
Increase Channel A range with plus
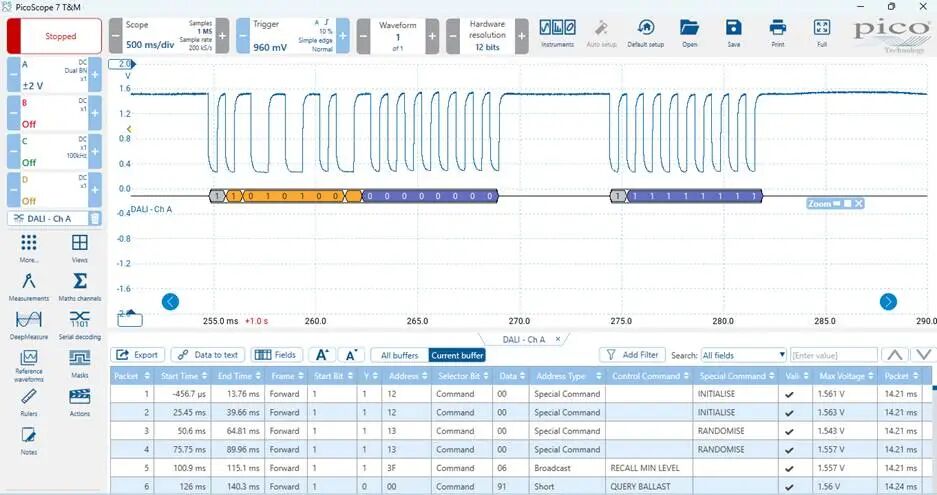(x=95, y=75)
